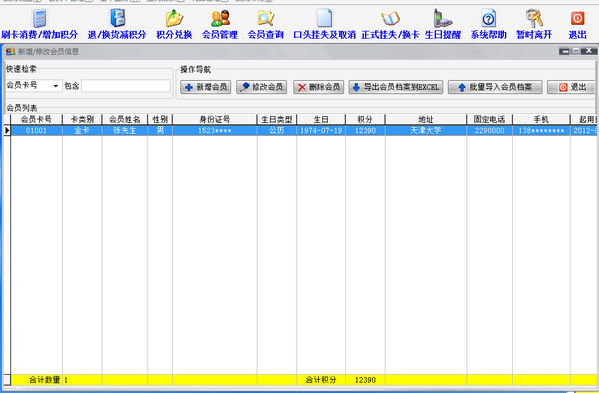Open 退/换货减积分 toolbar icon
Screen dimensions: 599x393
(118, 18)
